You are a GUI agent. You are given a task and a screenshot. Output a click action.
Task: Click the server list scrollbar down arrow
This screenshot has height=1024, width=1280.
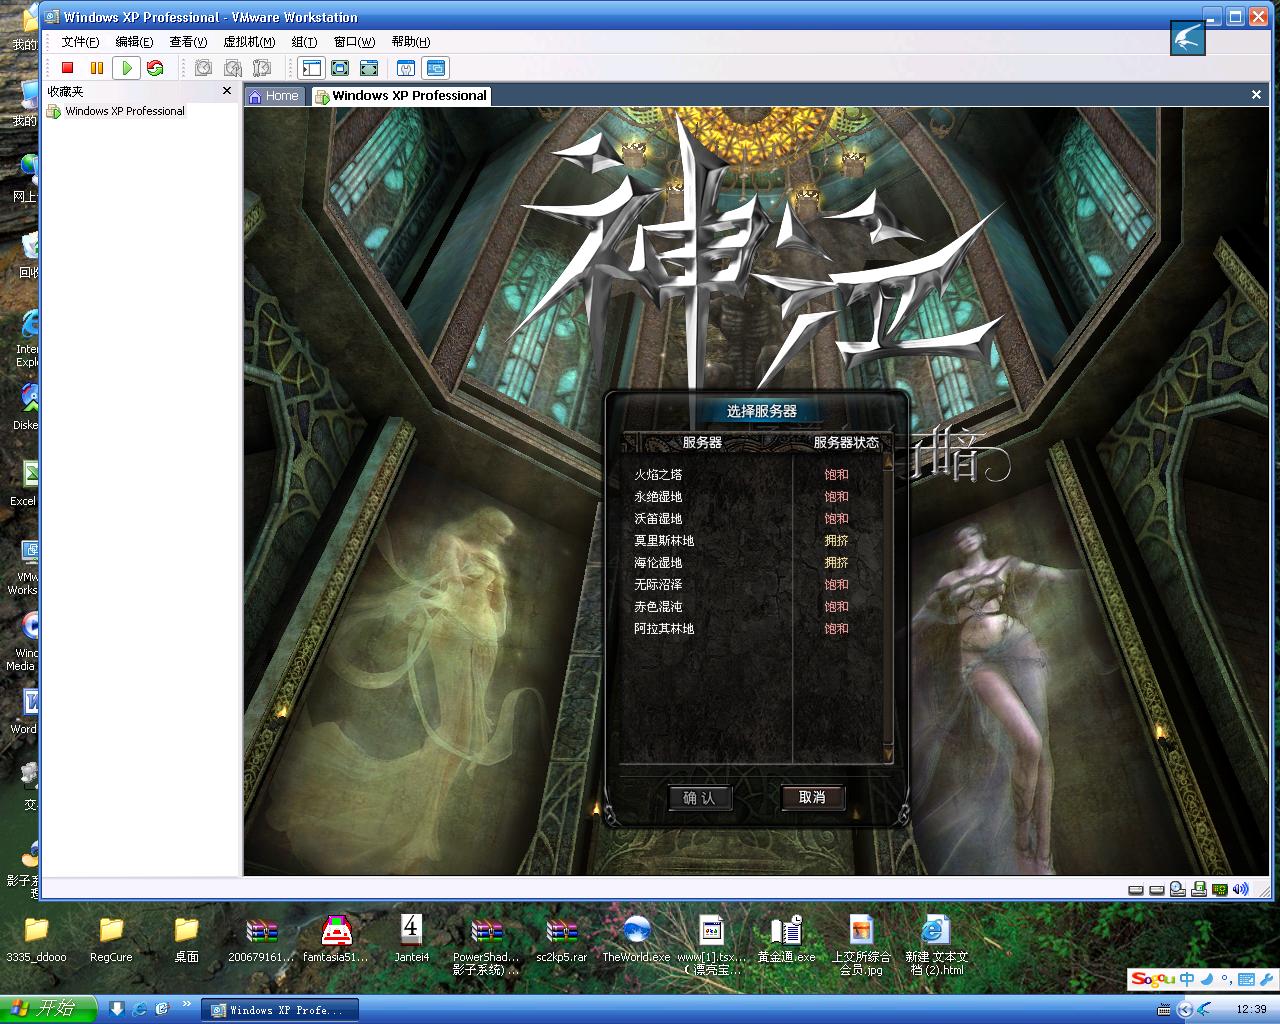click(x=886, y=753)
